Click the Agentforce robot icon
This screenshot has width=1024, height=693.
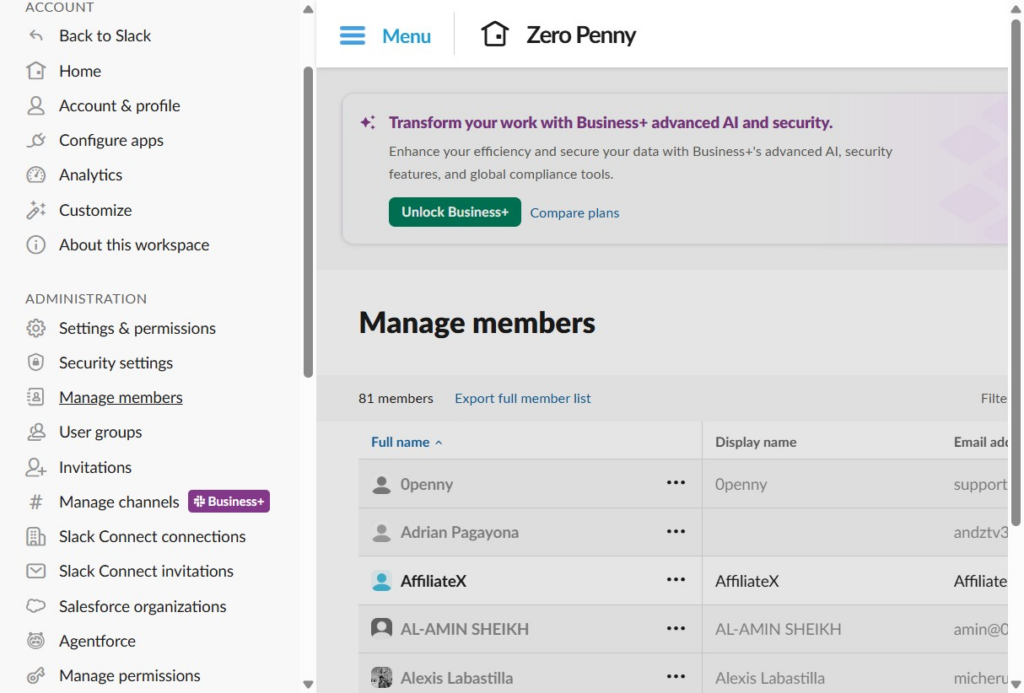[x=36, y=641]
